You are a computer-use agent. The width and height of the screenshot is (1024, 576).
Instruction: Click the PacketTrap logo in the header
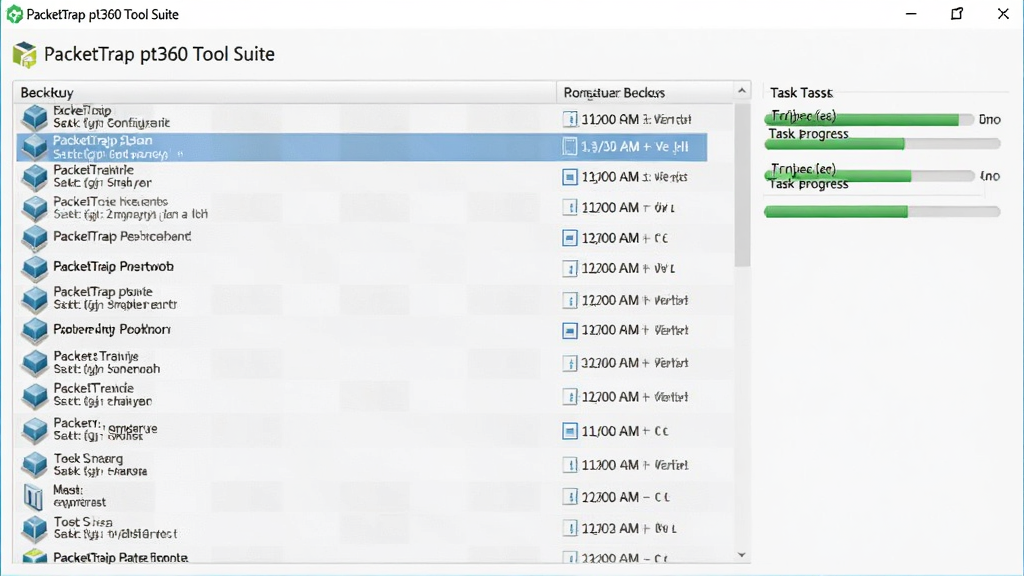pyautogui.click(x=25, y=54)
